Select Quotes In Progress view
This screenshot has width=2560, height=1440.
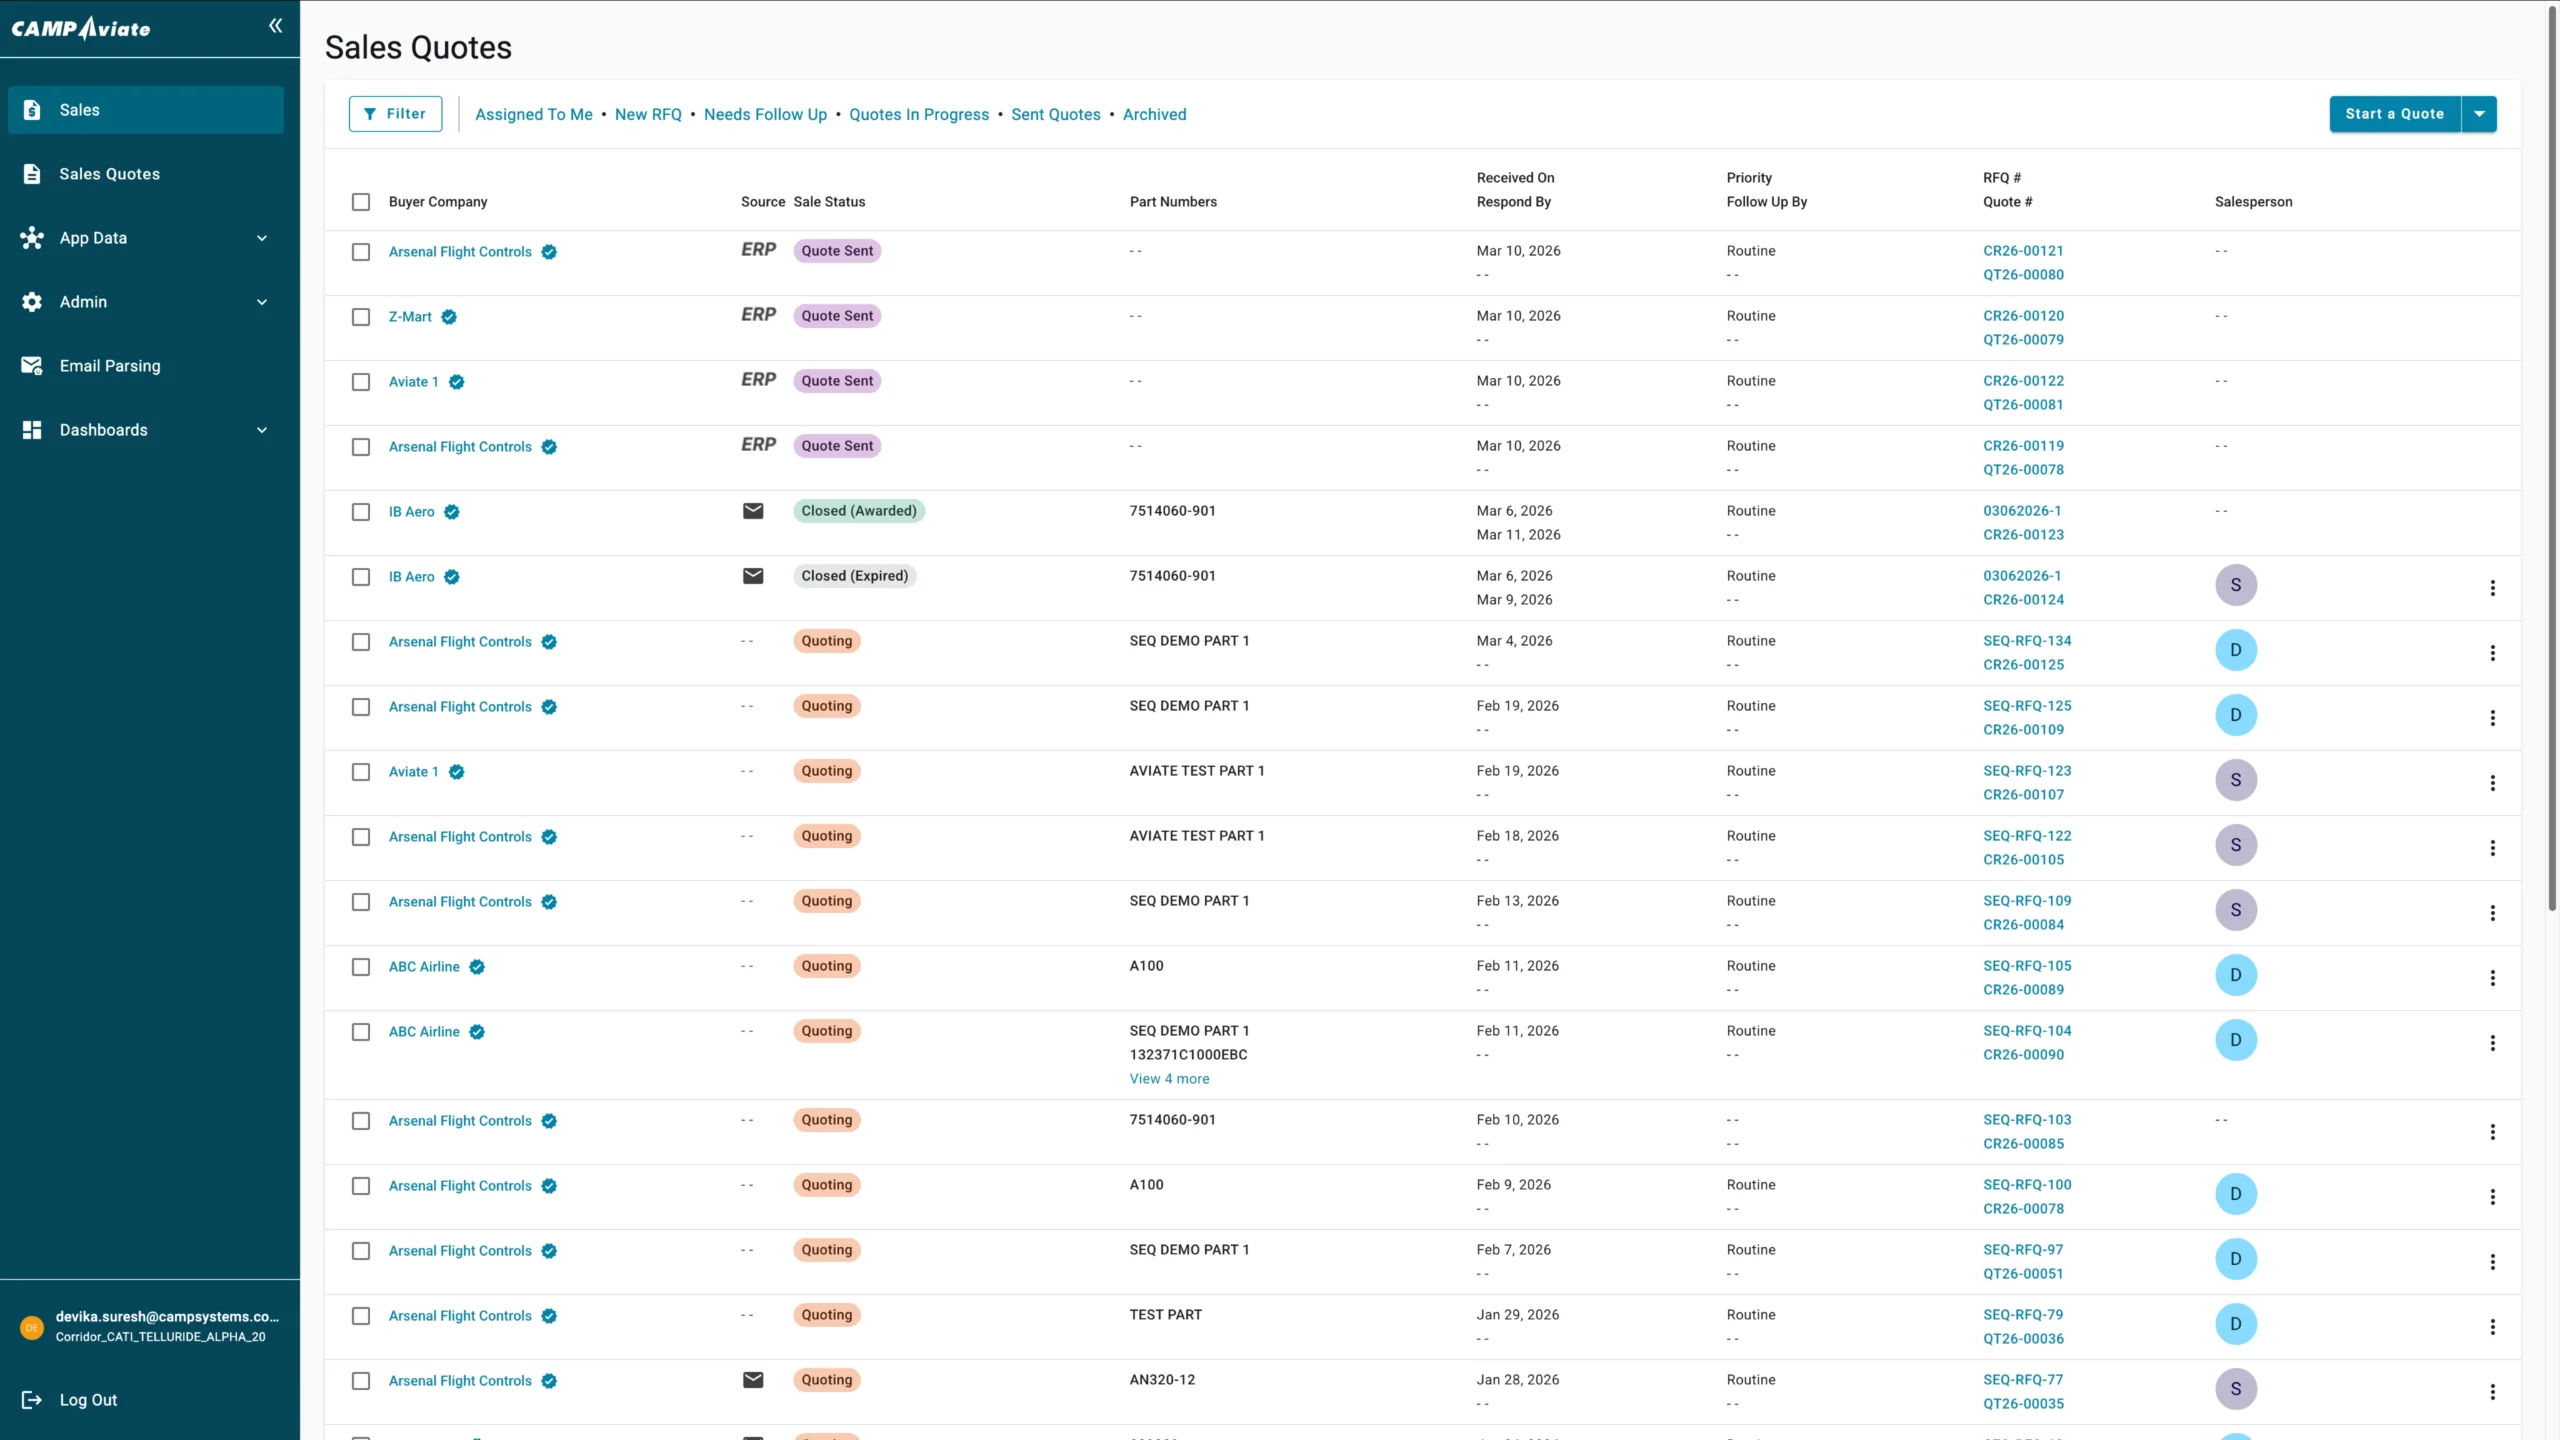(919, 115)
